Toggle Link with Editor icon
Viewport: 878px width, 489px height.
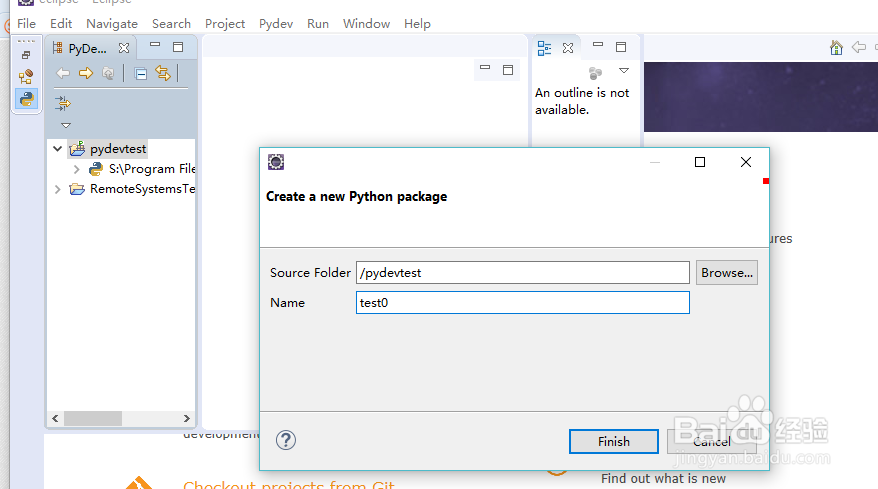[x=163, y=73]
